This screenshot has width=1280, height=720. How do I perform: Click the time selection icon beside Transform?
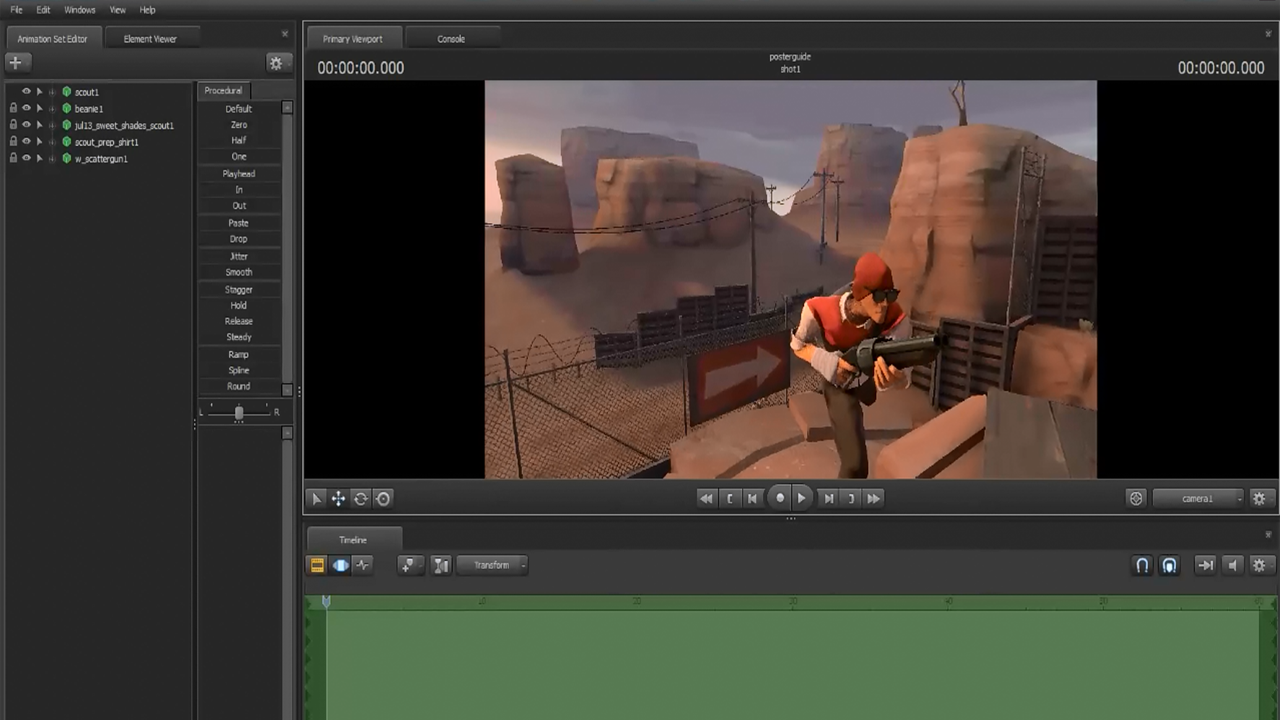coord(441,565)
